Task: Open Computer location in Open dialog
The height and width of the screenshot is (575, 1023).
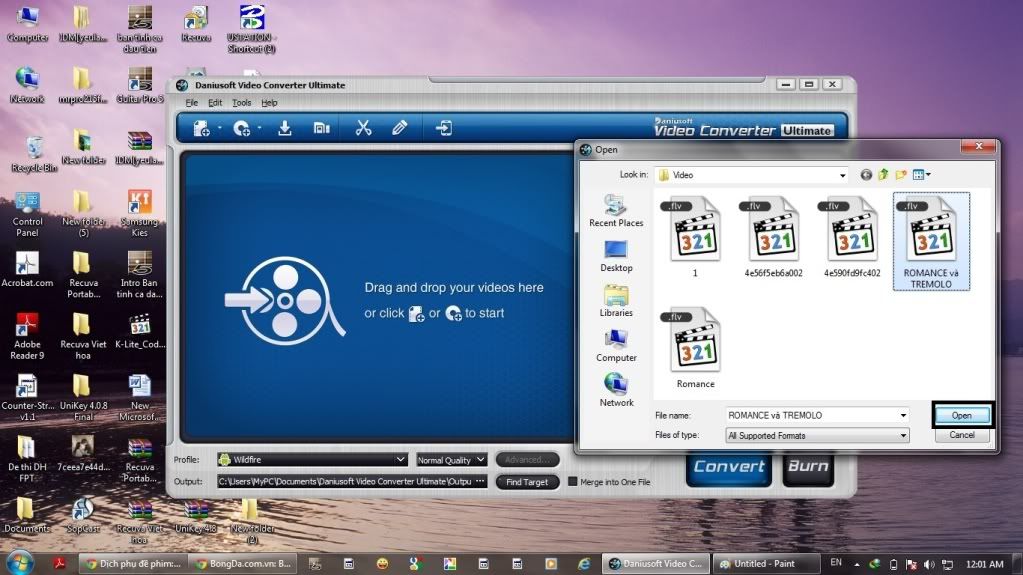Action: click(x=616, y=346)
